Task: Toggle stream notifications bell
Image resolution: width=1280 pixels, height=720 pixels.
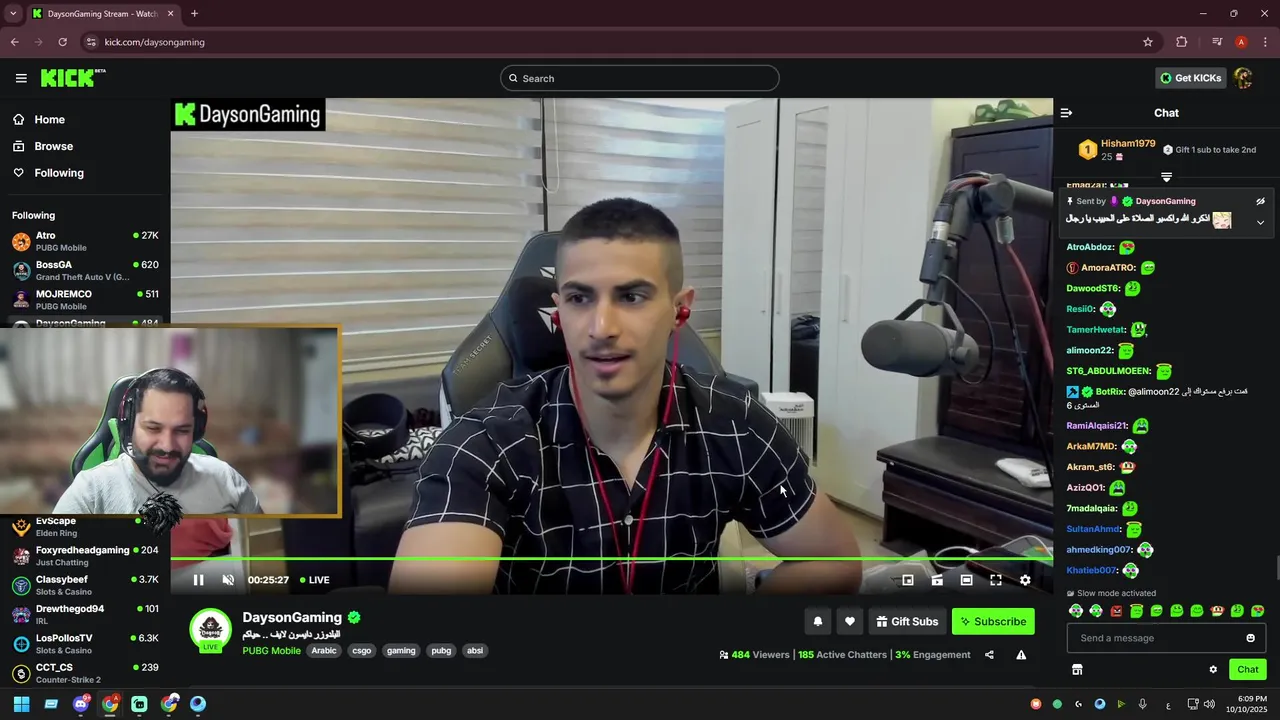Action: pos(818,621)
